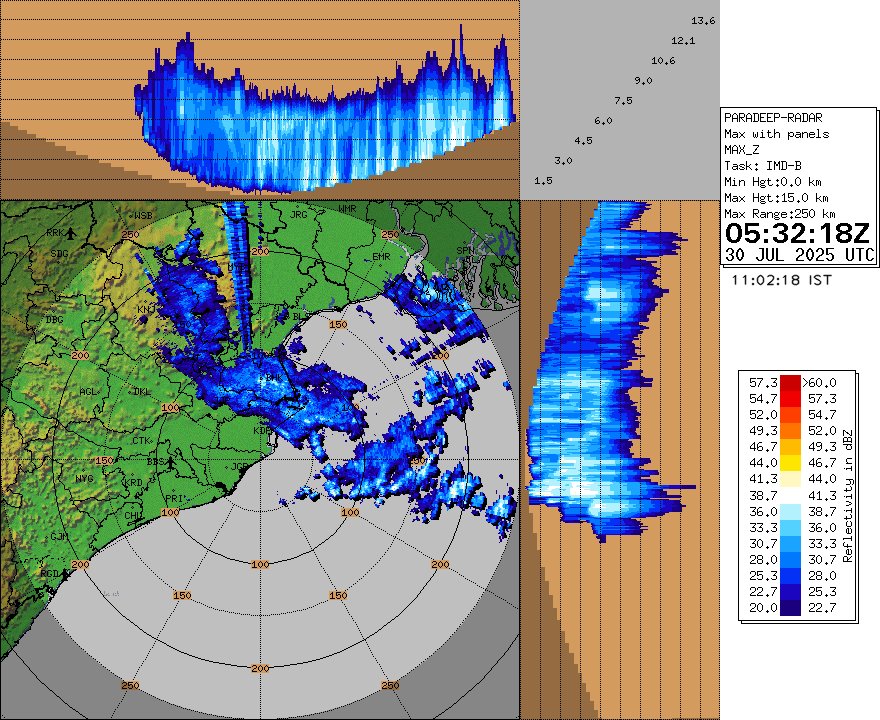
Task: Click the KRD station label
Action: pyautogui.click(x=134, y=483)
